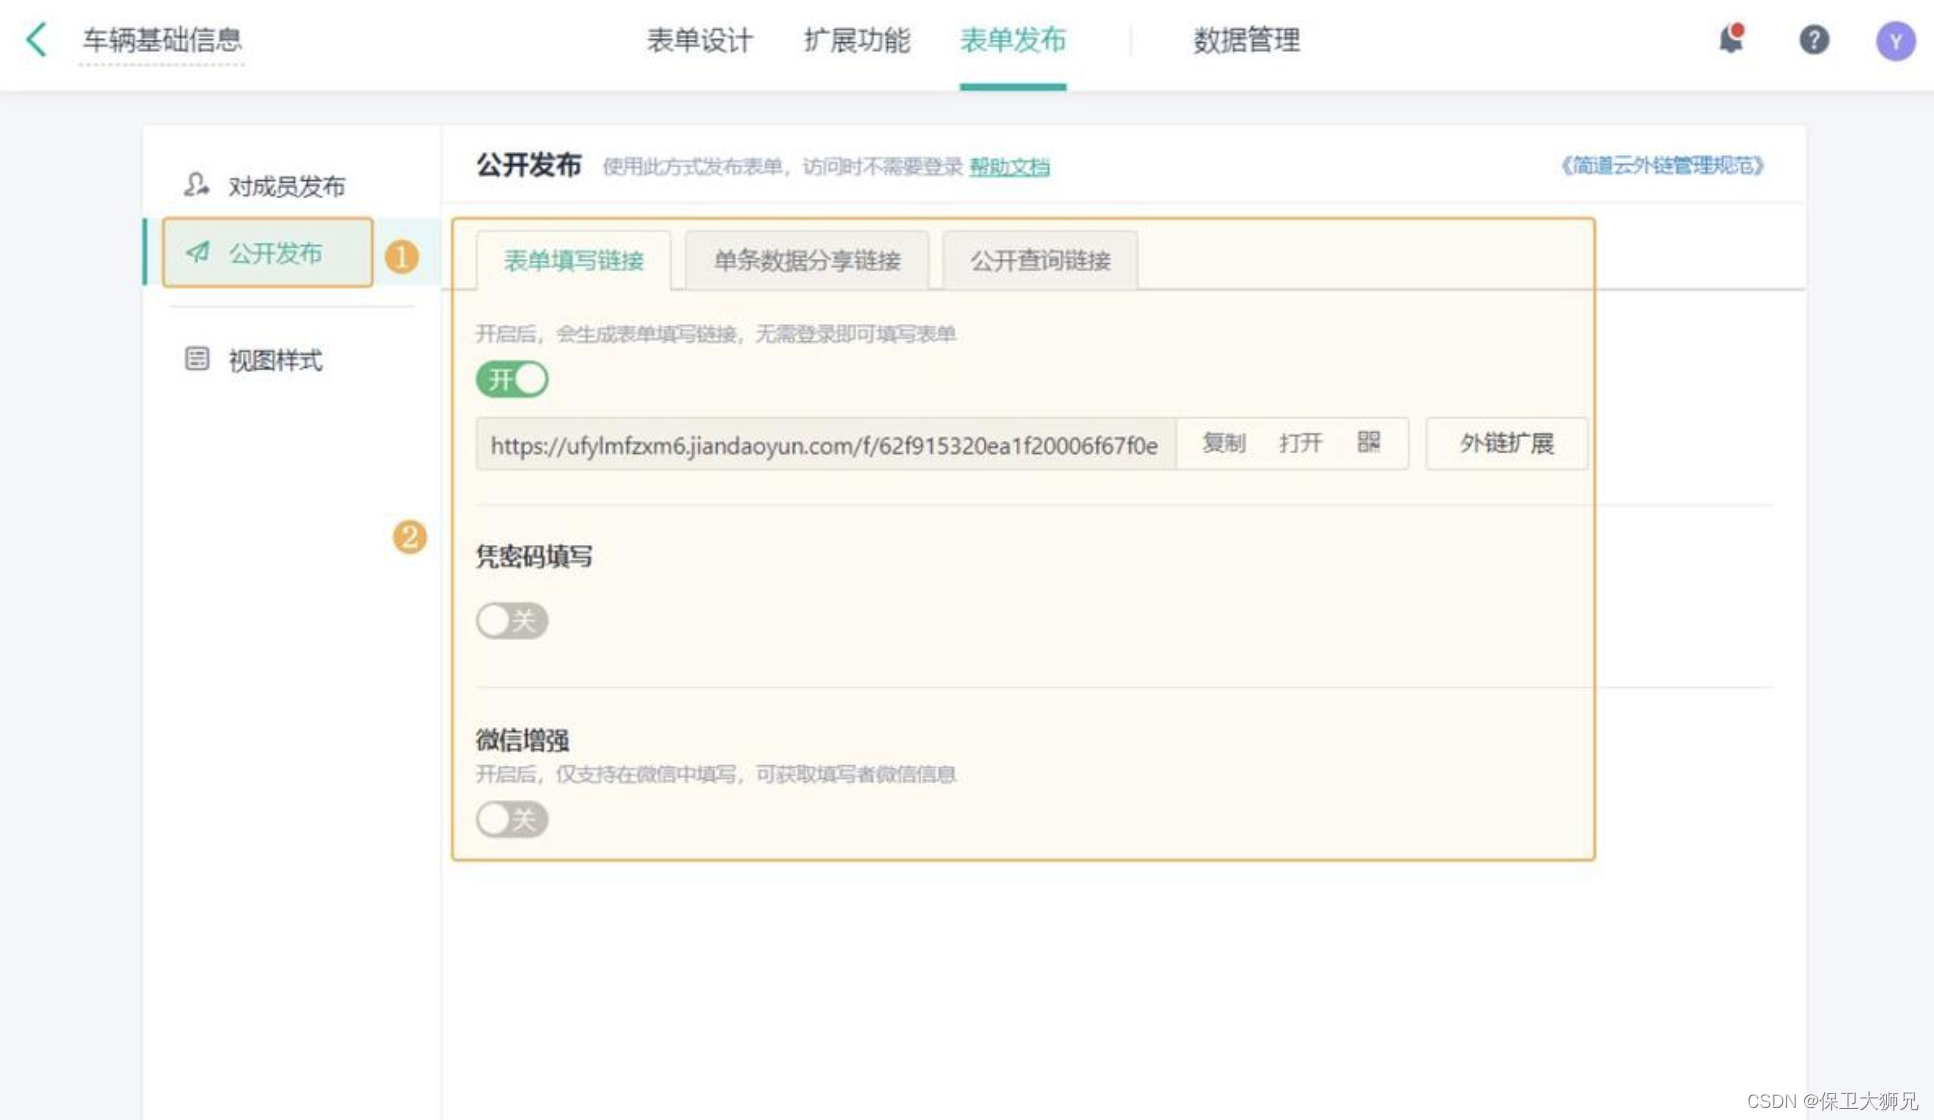
Task: Click the form URL text field
Action: pyautogui.click(x=824, y=445)
